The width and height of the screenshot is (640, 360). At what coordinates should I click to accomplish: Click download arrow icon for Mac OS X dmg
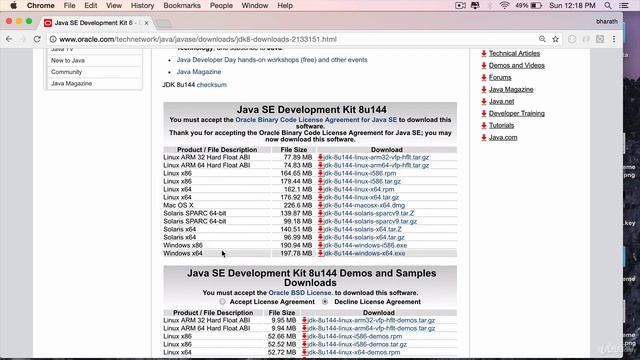click(320, 205)
